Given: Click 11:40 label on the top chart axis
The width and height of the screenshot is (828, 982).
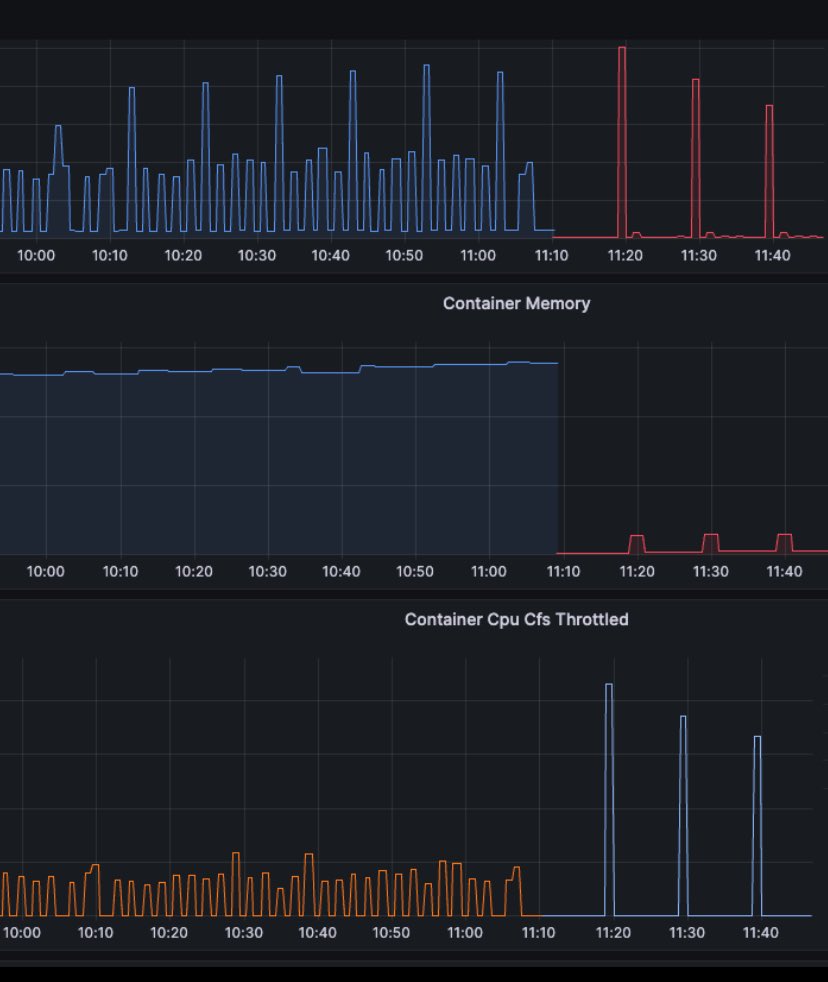Looking at the screenshot, I should tap(772, 256).
